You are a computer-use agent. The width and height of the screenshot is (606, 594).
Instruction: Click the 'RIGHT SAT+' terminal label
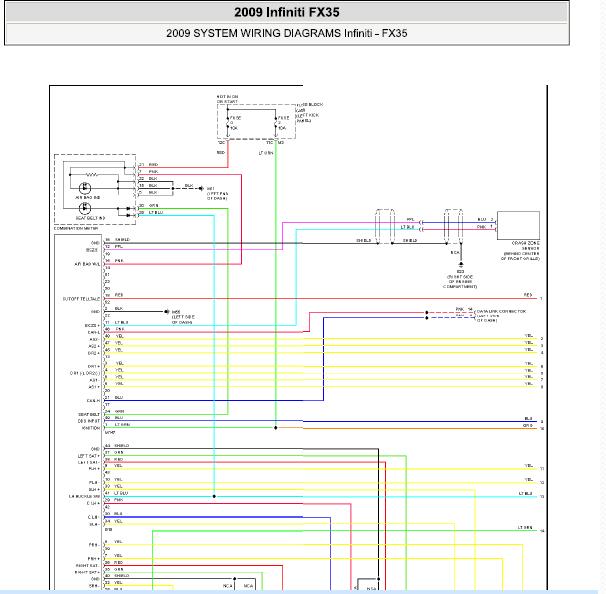(x=87, y=572)
